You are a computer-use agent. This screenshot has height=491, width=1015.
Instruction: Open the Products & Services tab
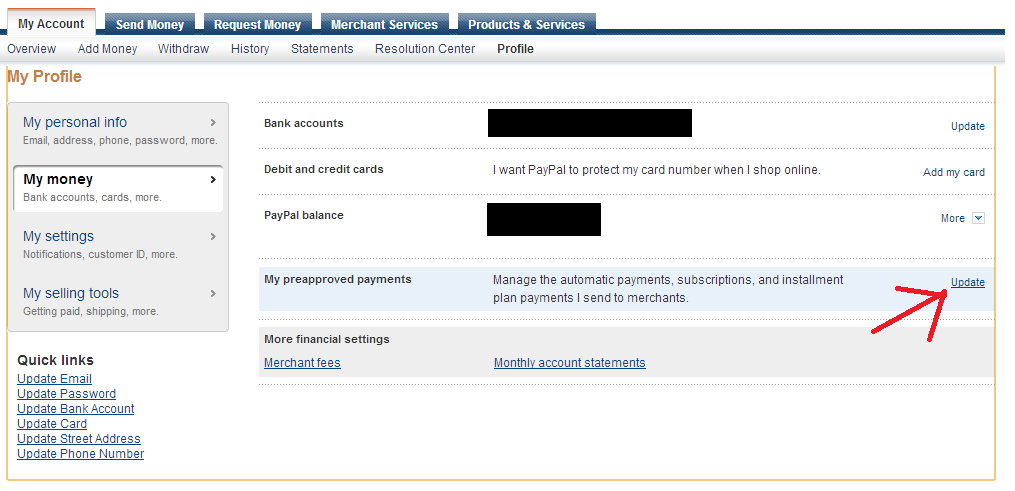point(526,24)
